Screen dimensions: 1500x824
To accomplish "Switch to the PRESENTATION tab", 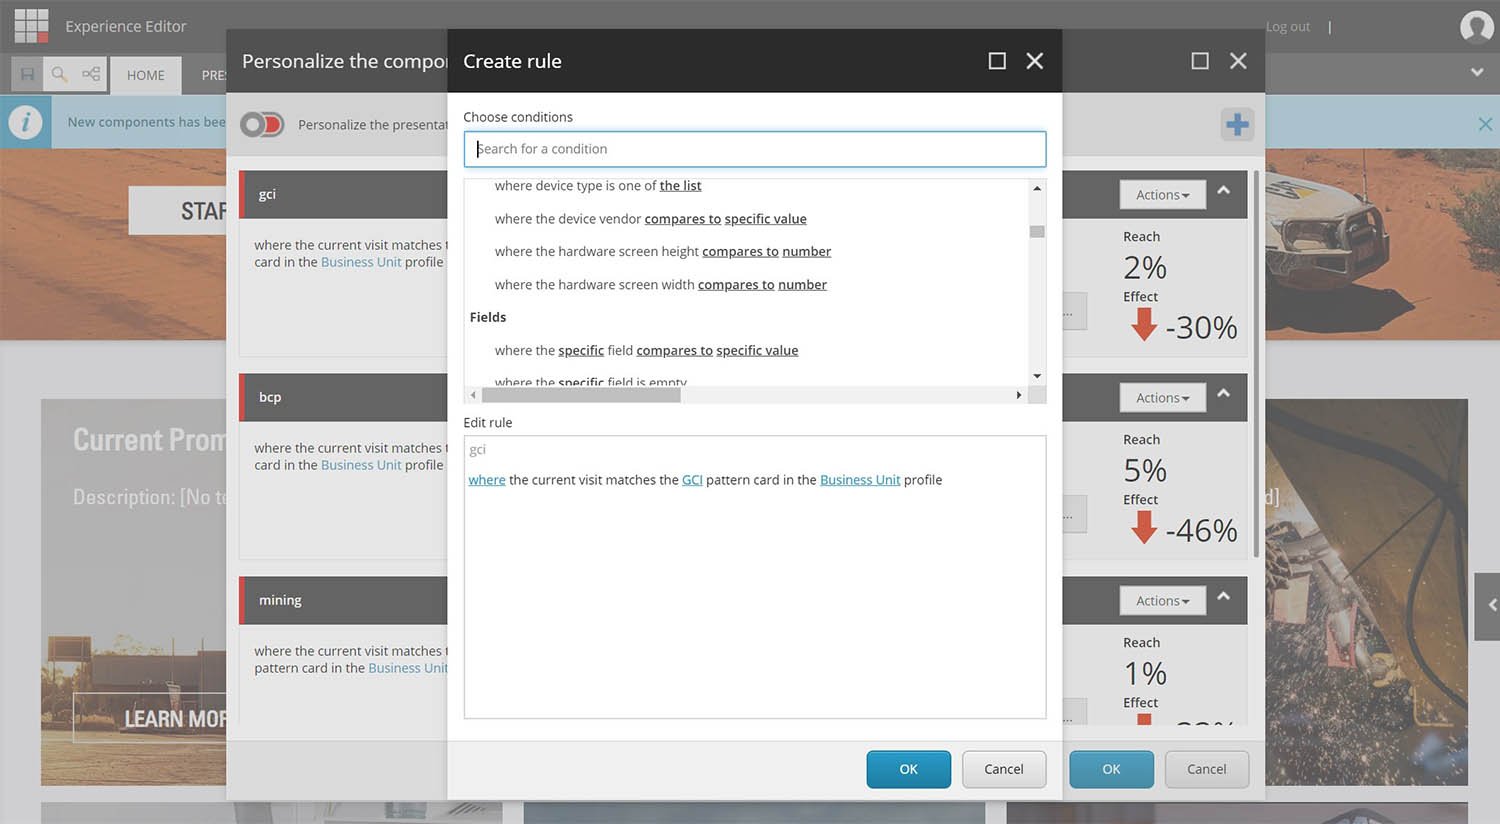I will click(215, 74).
